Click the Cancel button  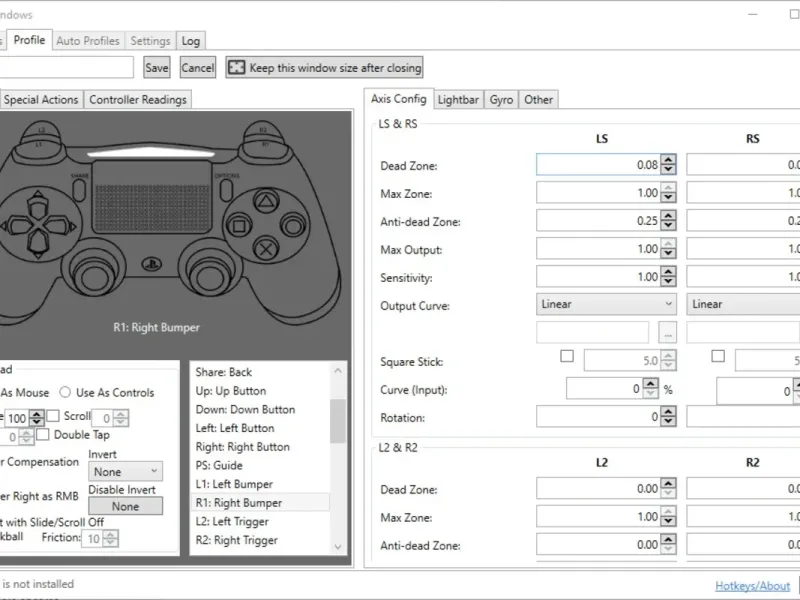(x=198, y=67)
